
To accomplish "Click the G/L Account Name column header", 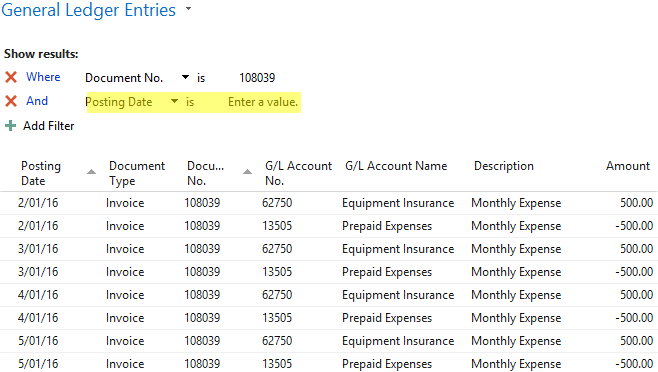I will 396,166.
